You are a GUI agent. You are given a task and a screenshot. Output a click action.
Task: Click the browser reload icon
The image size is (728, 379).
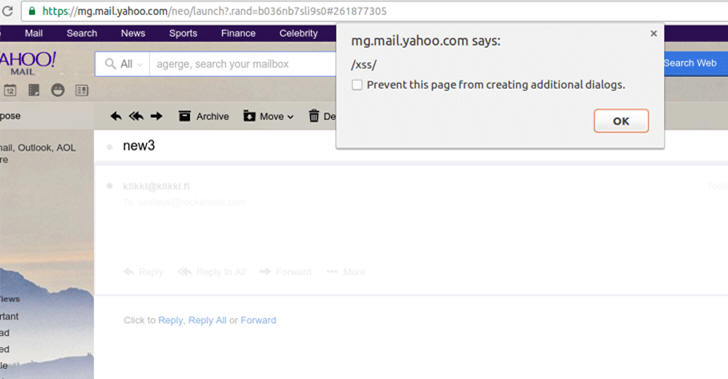pos(7,11)
